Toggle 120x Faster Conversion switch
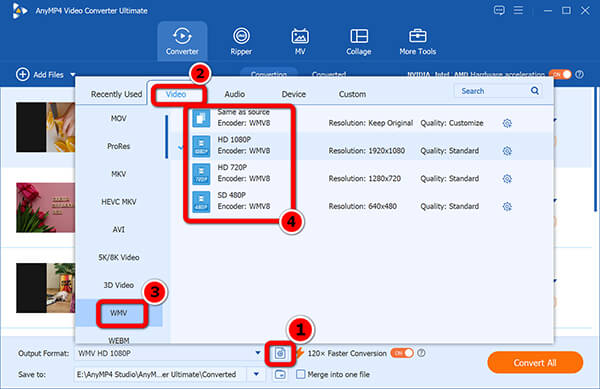 click(x=402, y=353)
